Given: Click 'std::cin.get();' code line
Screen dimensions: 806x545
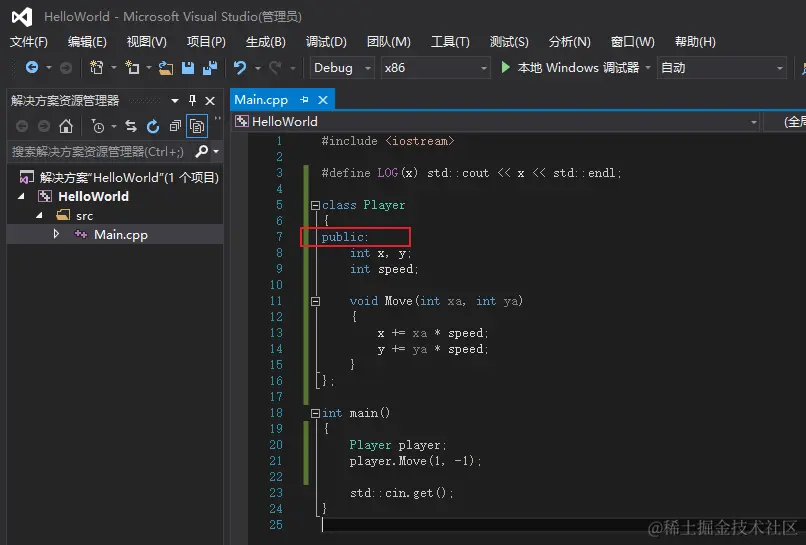Looking at the screenshot, I should pyautogui.click(x=401, y=493).
